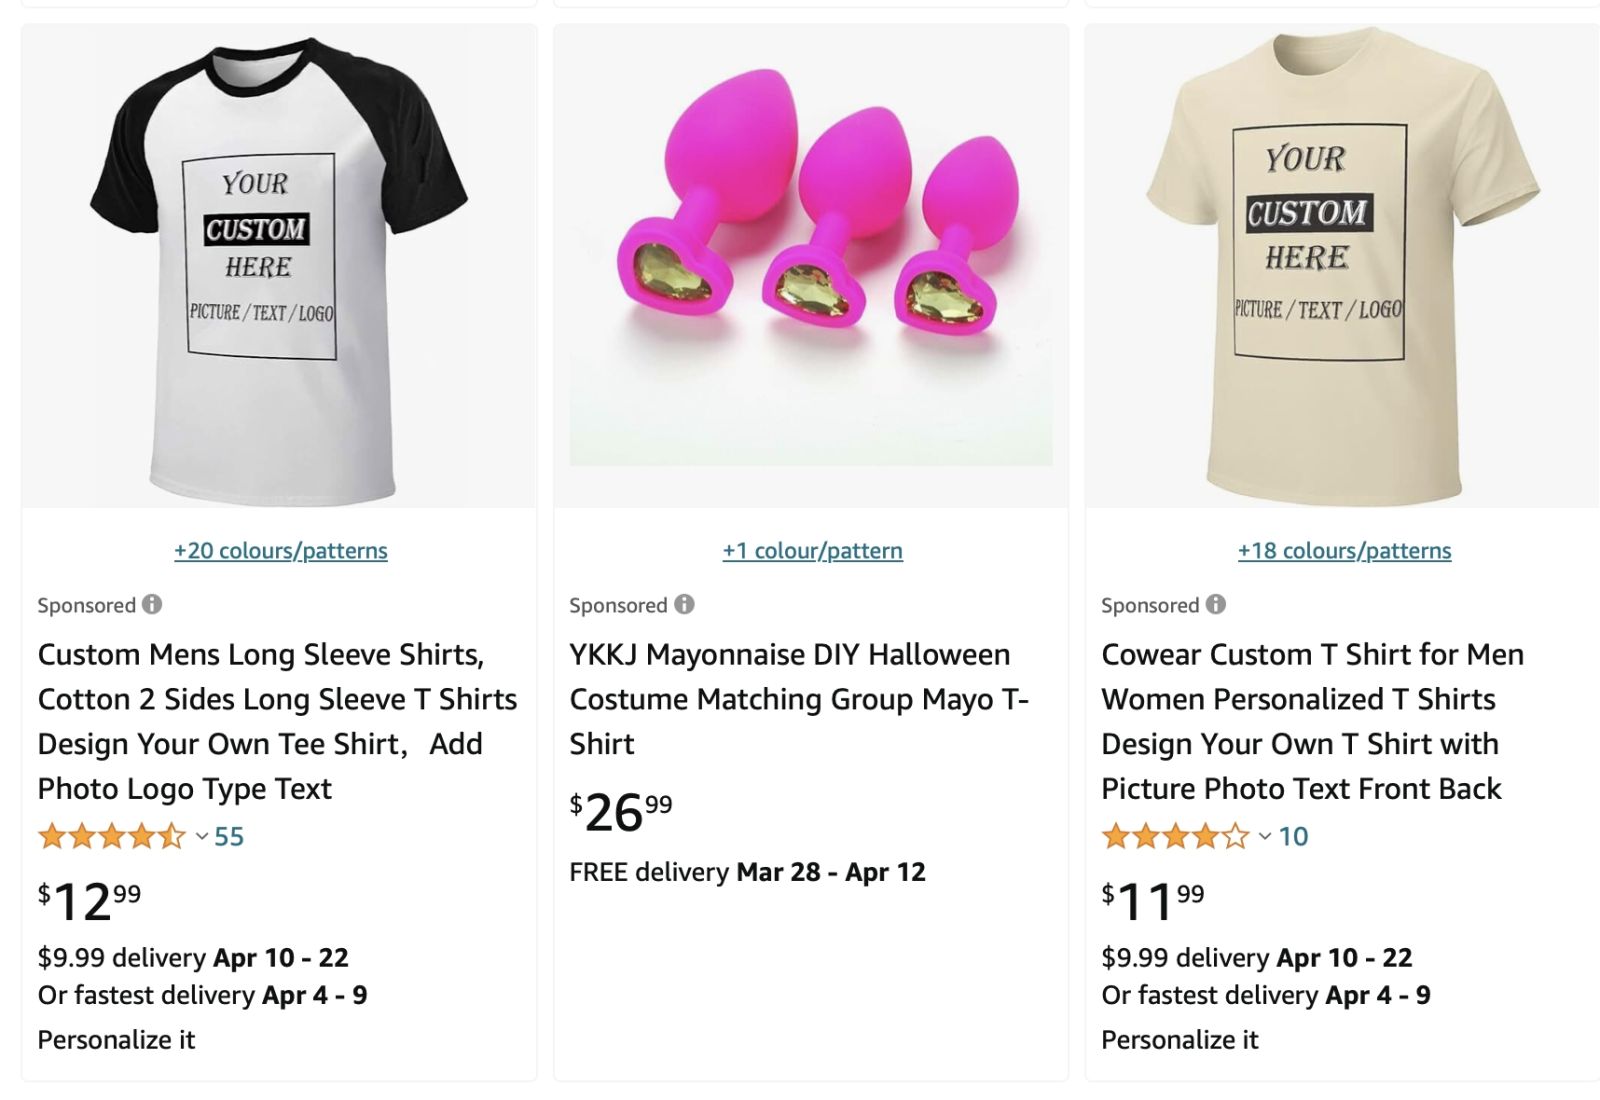Click Sponsored info icon on YKKJ Mayonnaise listing
Image resolution: width=1600 pixels, height=1100 pixels.
coord(684,604)
